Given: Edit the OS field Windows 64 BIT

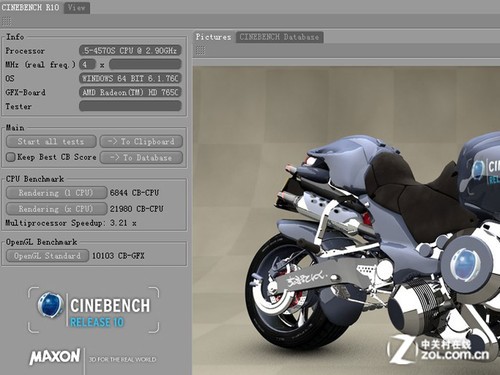Looking at the screenshot, I should 130,78.
